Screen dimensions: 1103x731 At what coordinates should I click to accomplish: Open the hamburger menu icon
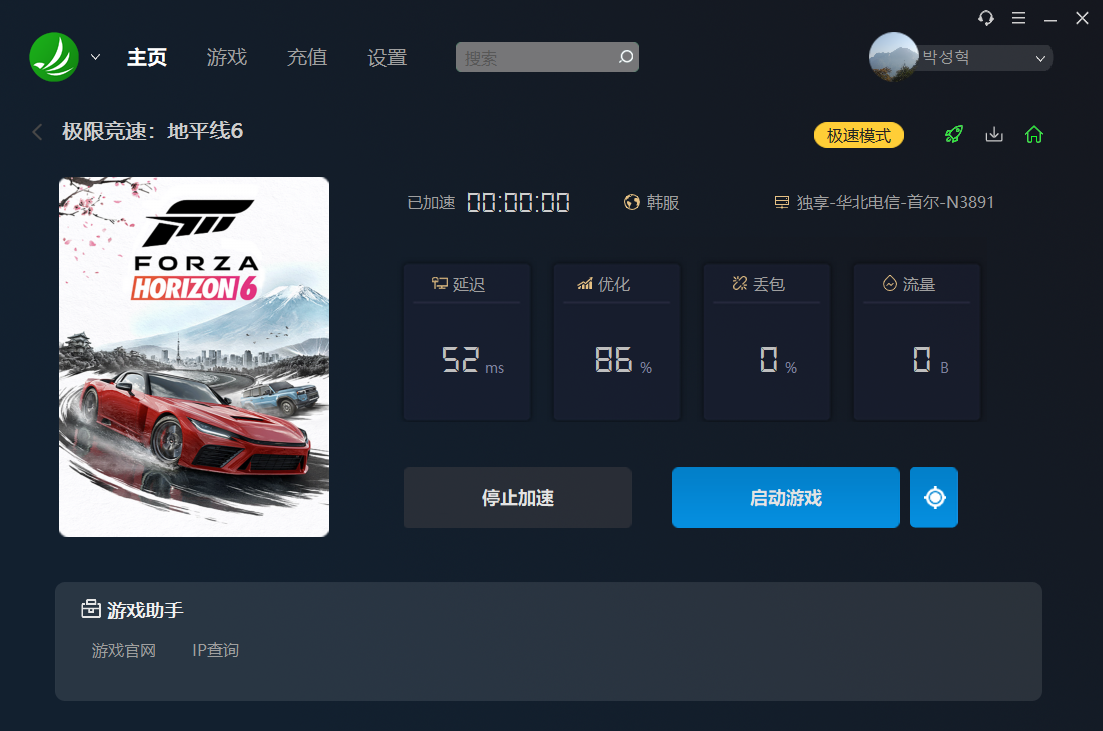click(1018, 18)
